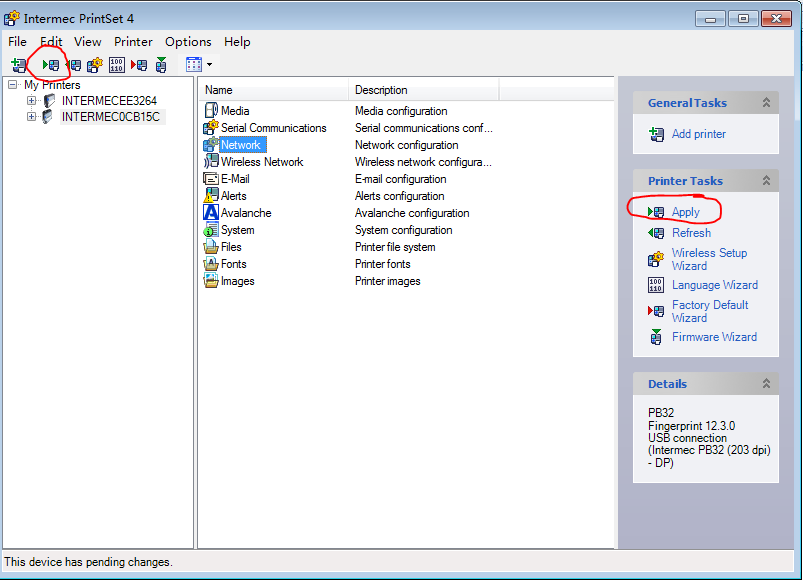Click the 'Printer images' description text

pyautogui.click(x=388, y=281)
